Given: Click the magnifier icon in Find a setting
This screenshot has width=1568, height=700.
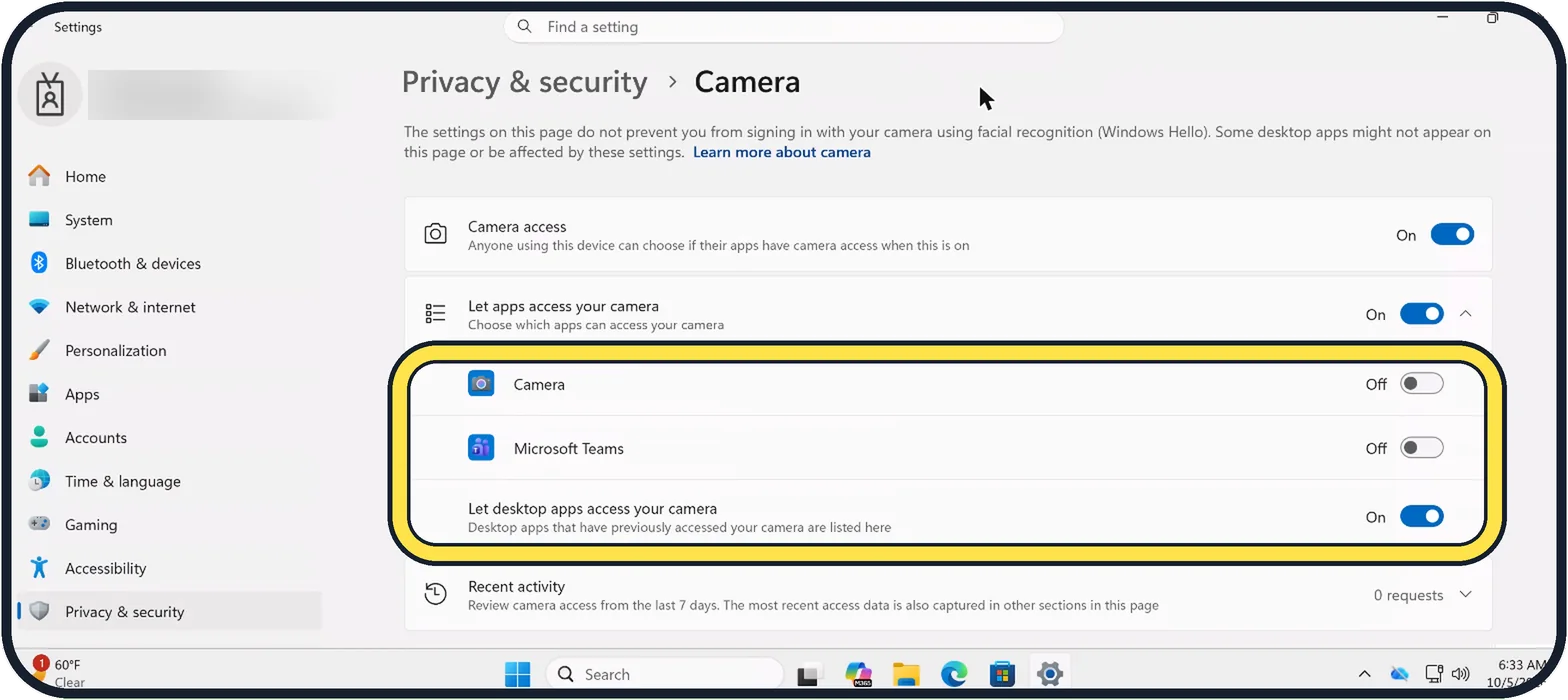Looking at the screenshot, I should [x=525, y=27].
